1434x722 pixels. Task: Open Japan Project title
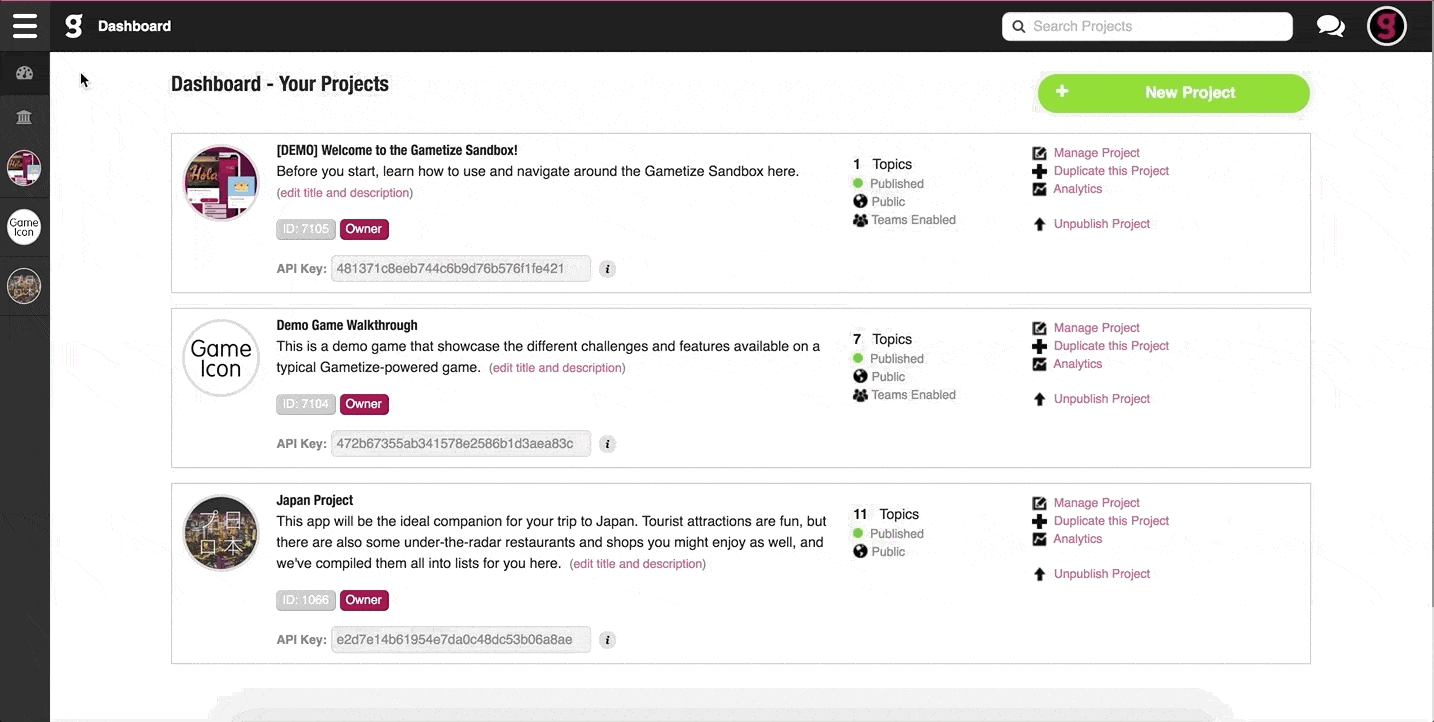point(315,500)
